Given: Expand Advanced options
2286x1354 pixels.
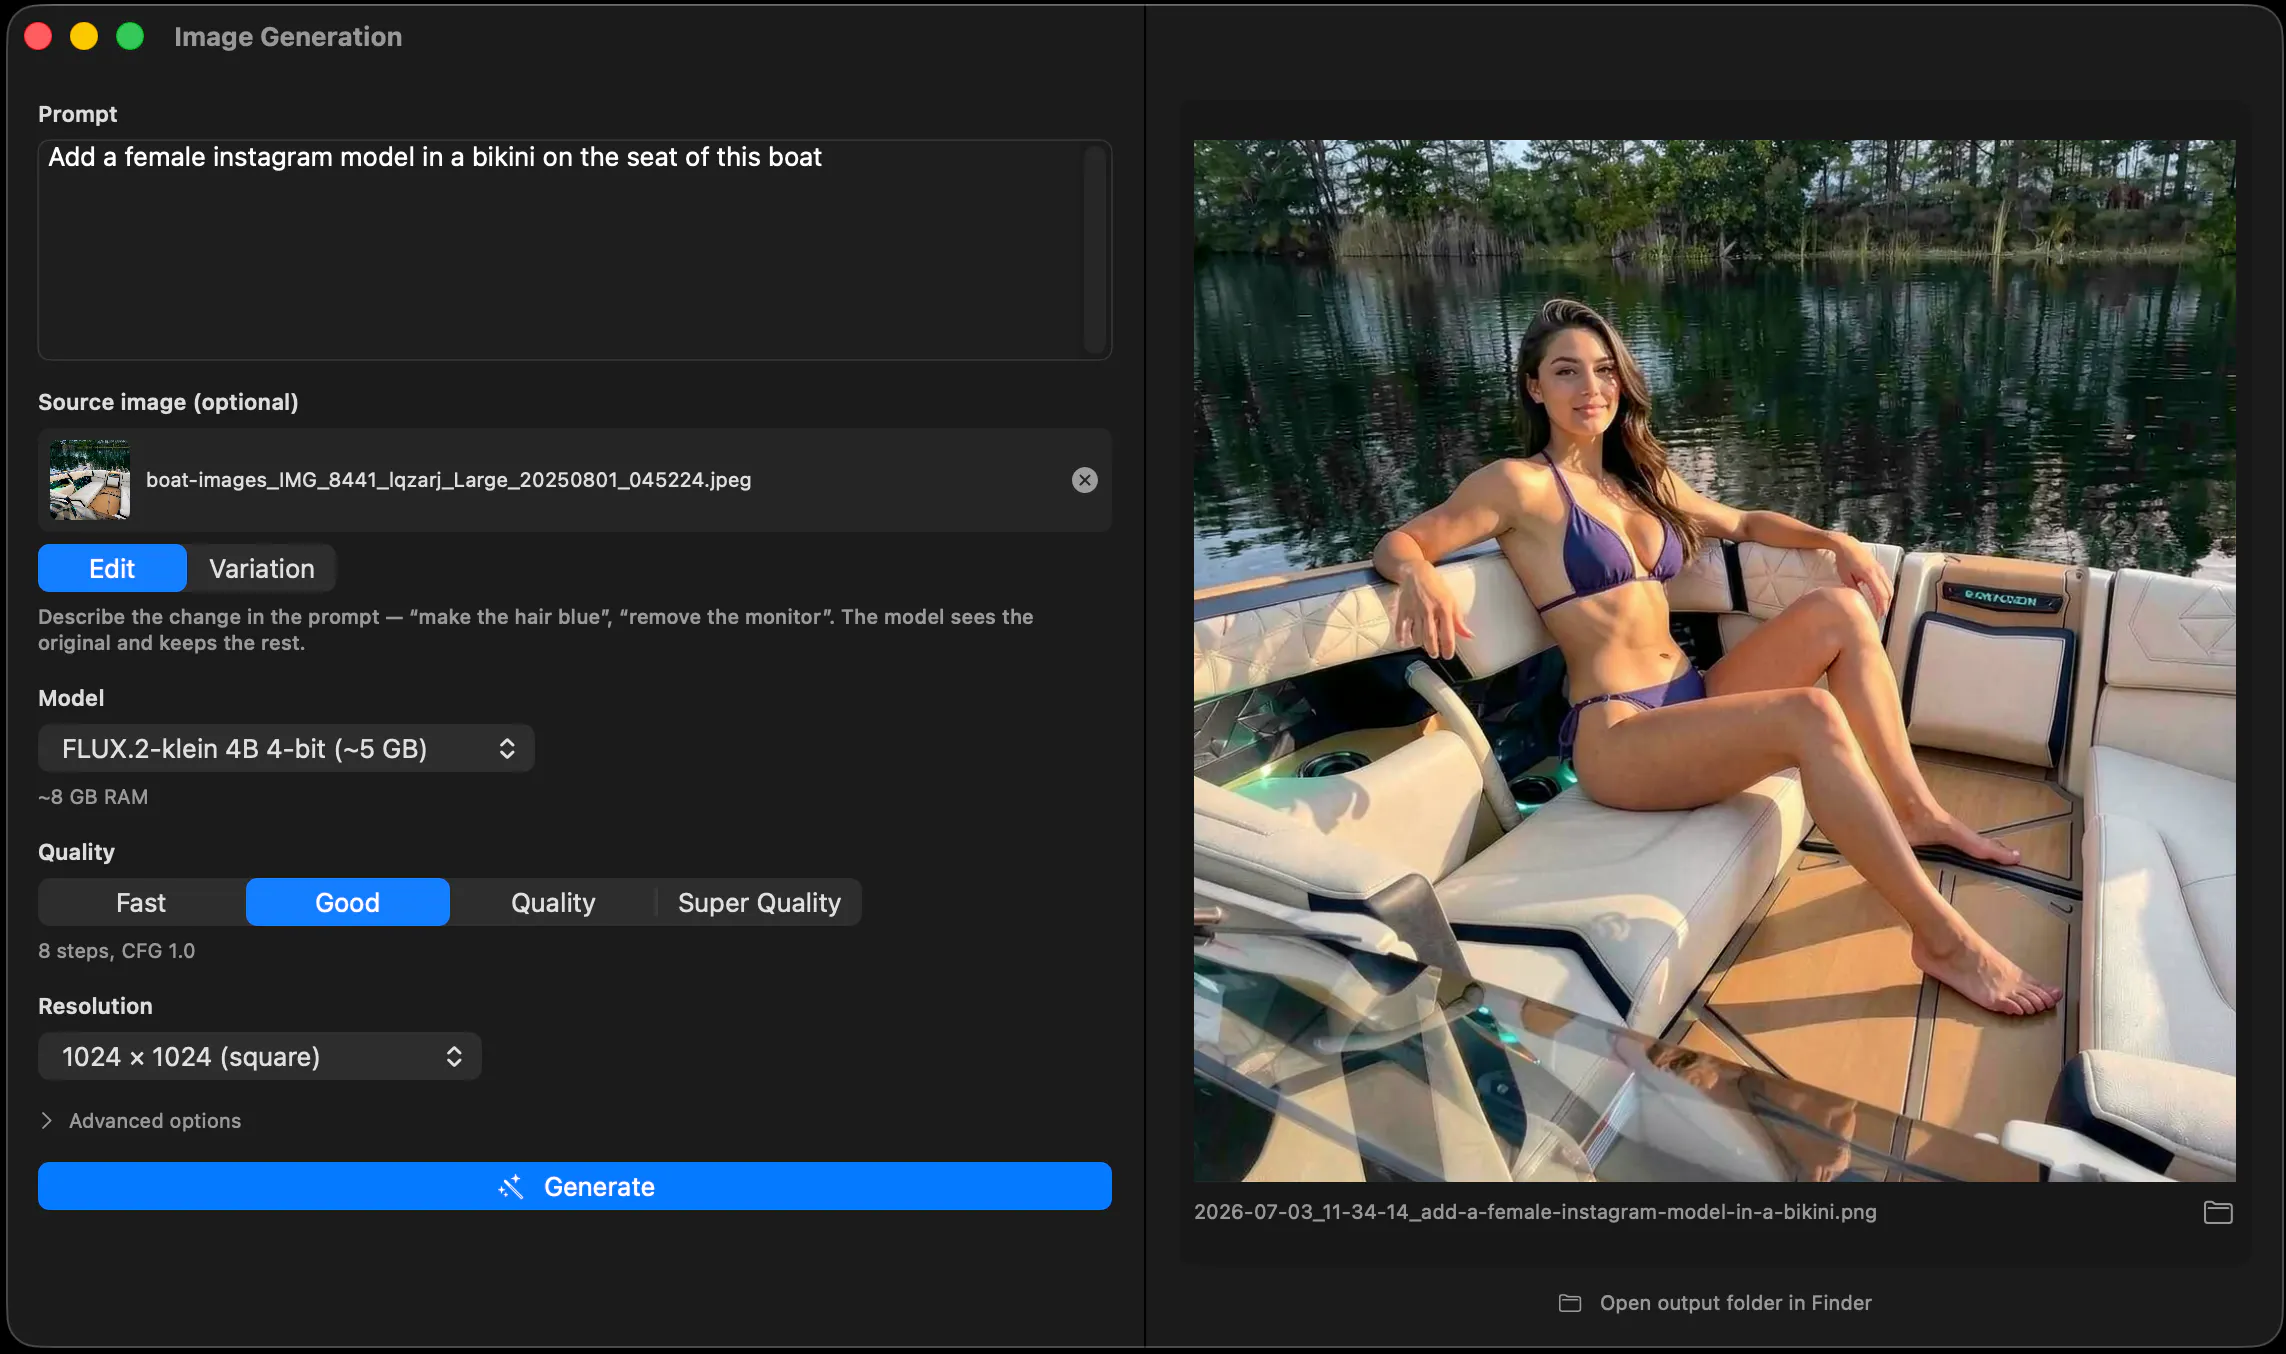Looking at the screenshot, I should [140, 1121].
